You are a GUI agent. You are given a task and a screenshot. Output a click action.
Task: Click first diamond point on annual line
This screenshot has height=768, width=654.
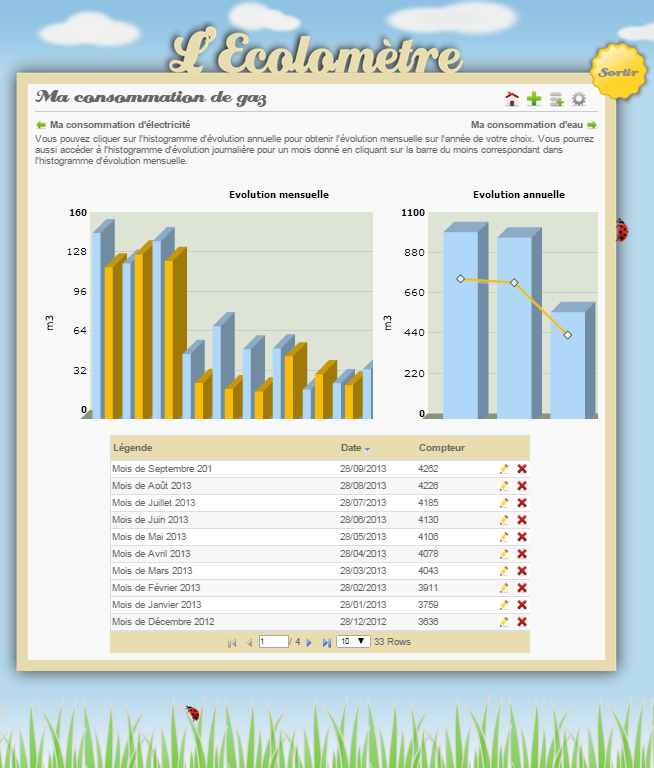point(460,279)
